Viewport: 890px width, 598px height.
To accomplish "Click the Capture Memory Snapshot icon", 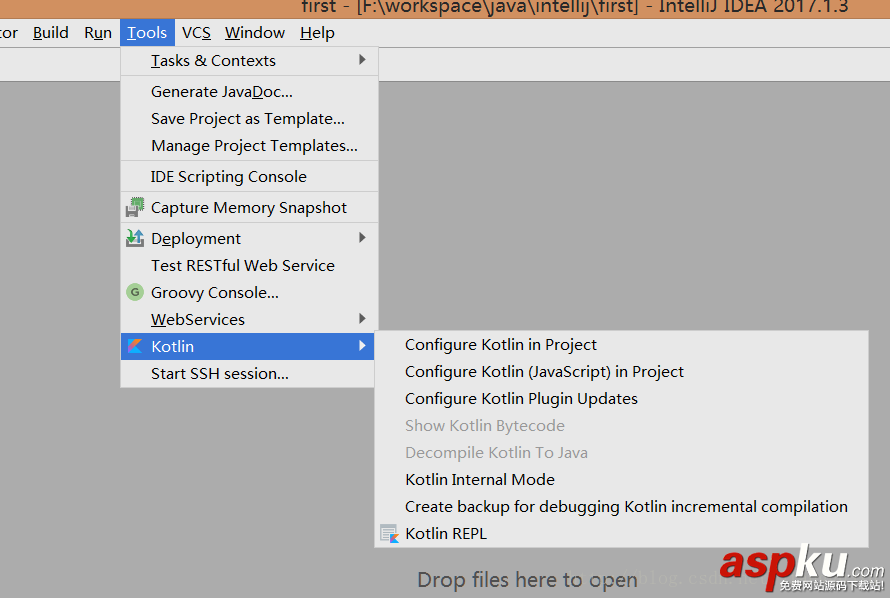I will (135, 208).
